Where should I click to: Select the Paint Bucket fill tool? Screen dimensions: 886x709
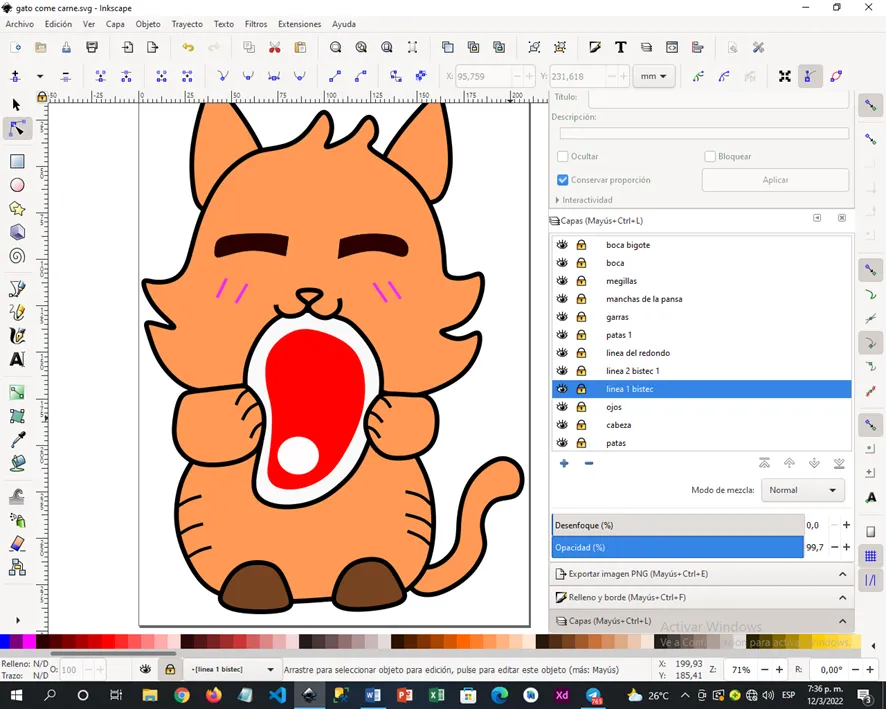click(x=17, y=463)
